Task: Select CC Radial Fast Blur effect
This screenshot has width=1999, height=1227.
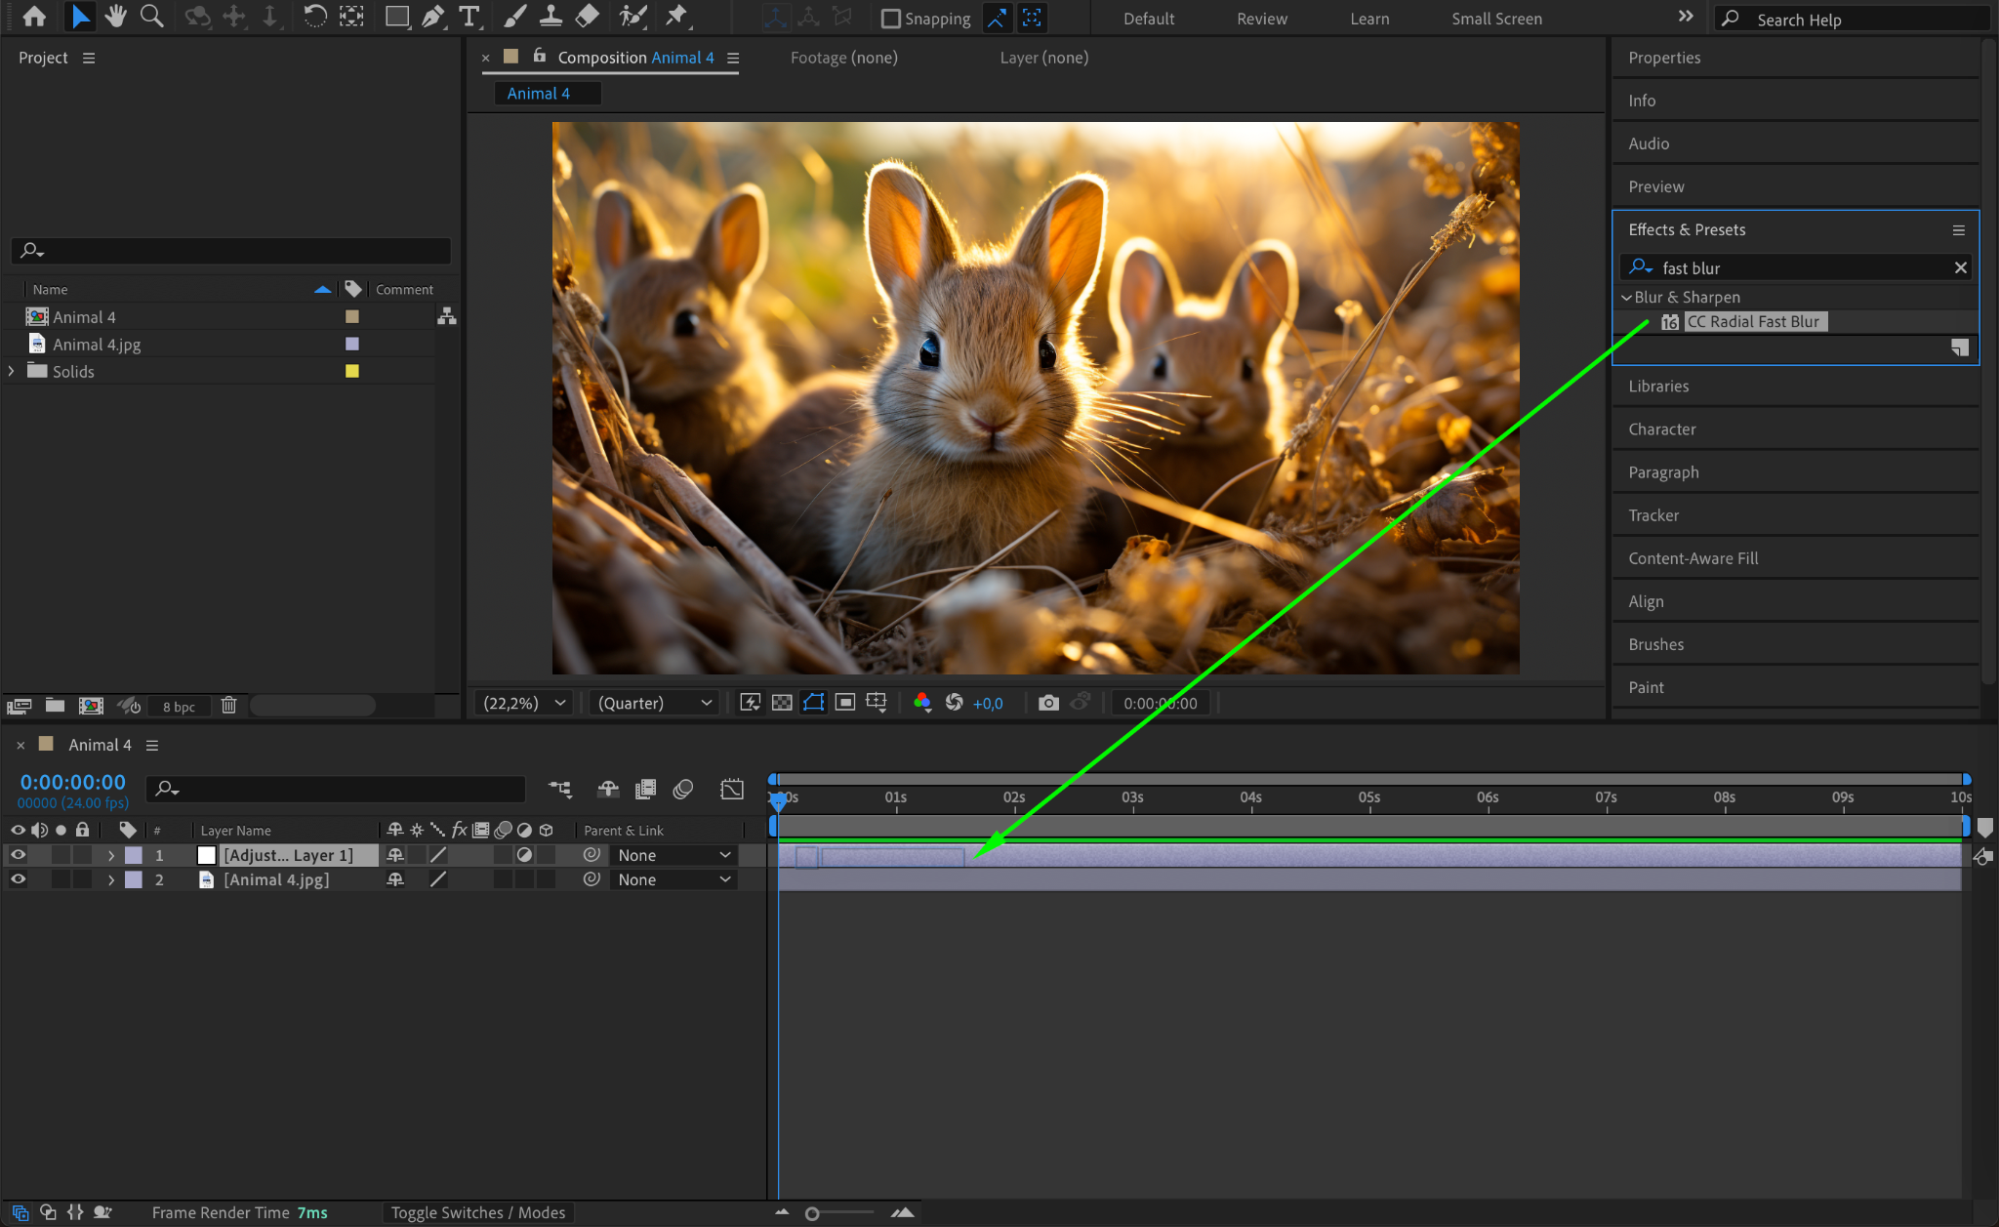Action: 1753,322
